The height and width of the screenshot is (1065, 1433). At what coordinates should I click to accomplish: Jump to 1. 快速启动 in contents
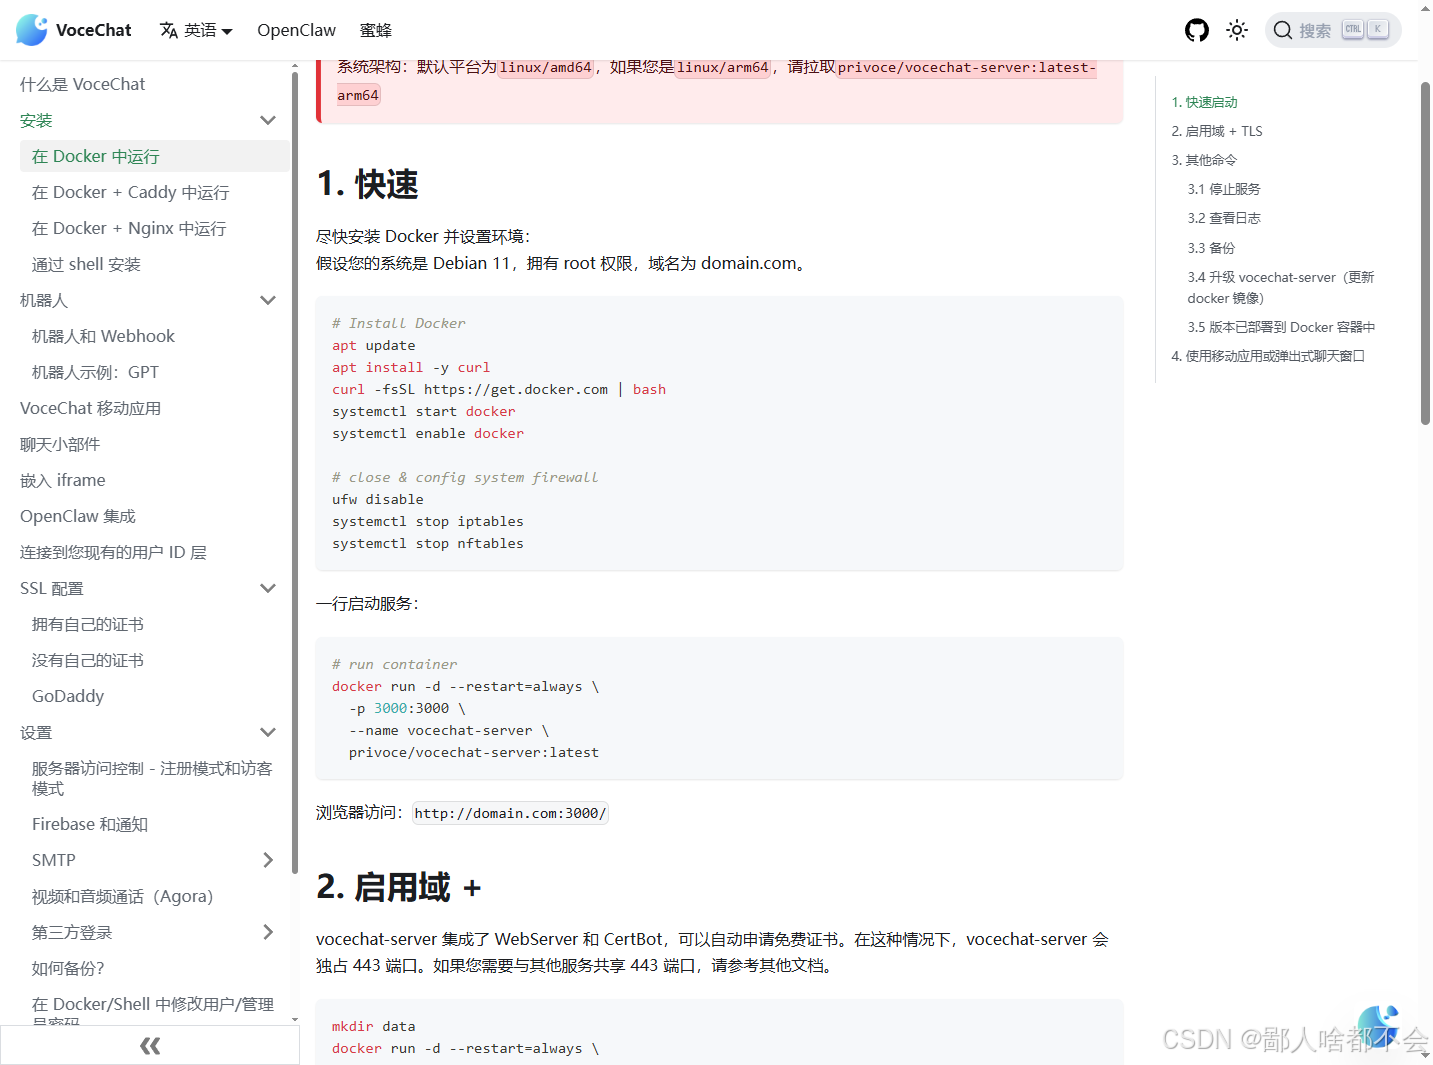pyautogui.click(x=1204, y=102)
